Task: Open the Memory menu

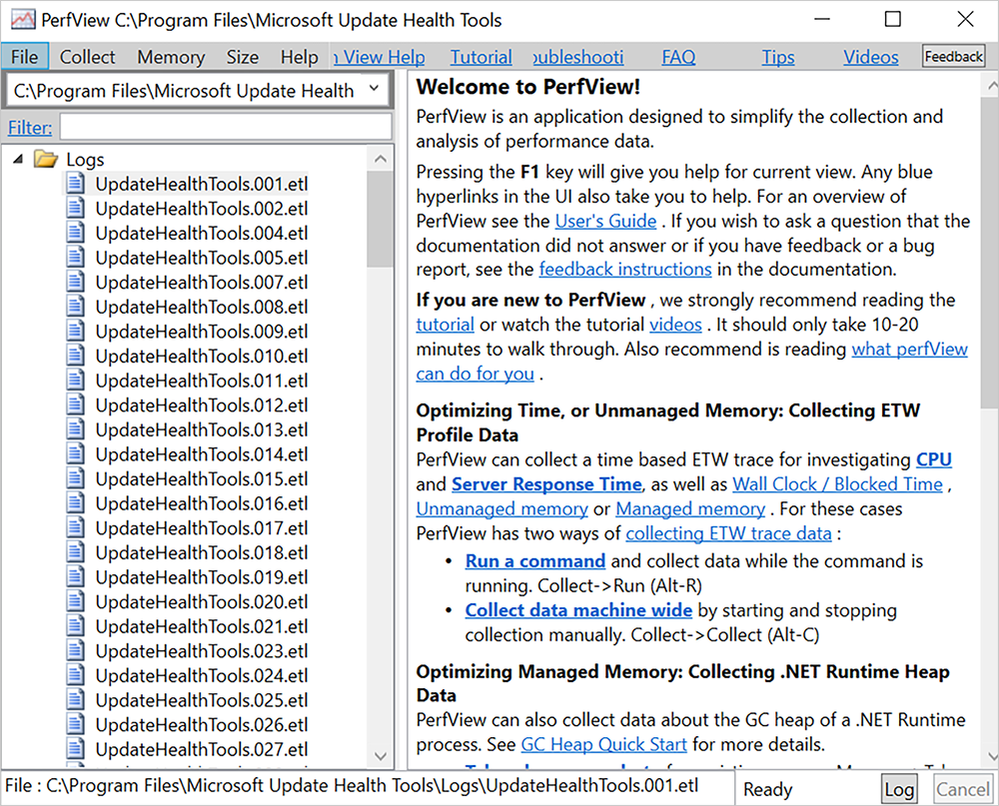Action: (x=171, y=57)
